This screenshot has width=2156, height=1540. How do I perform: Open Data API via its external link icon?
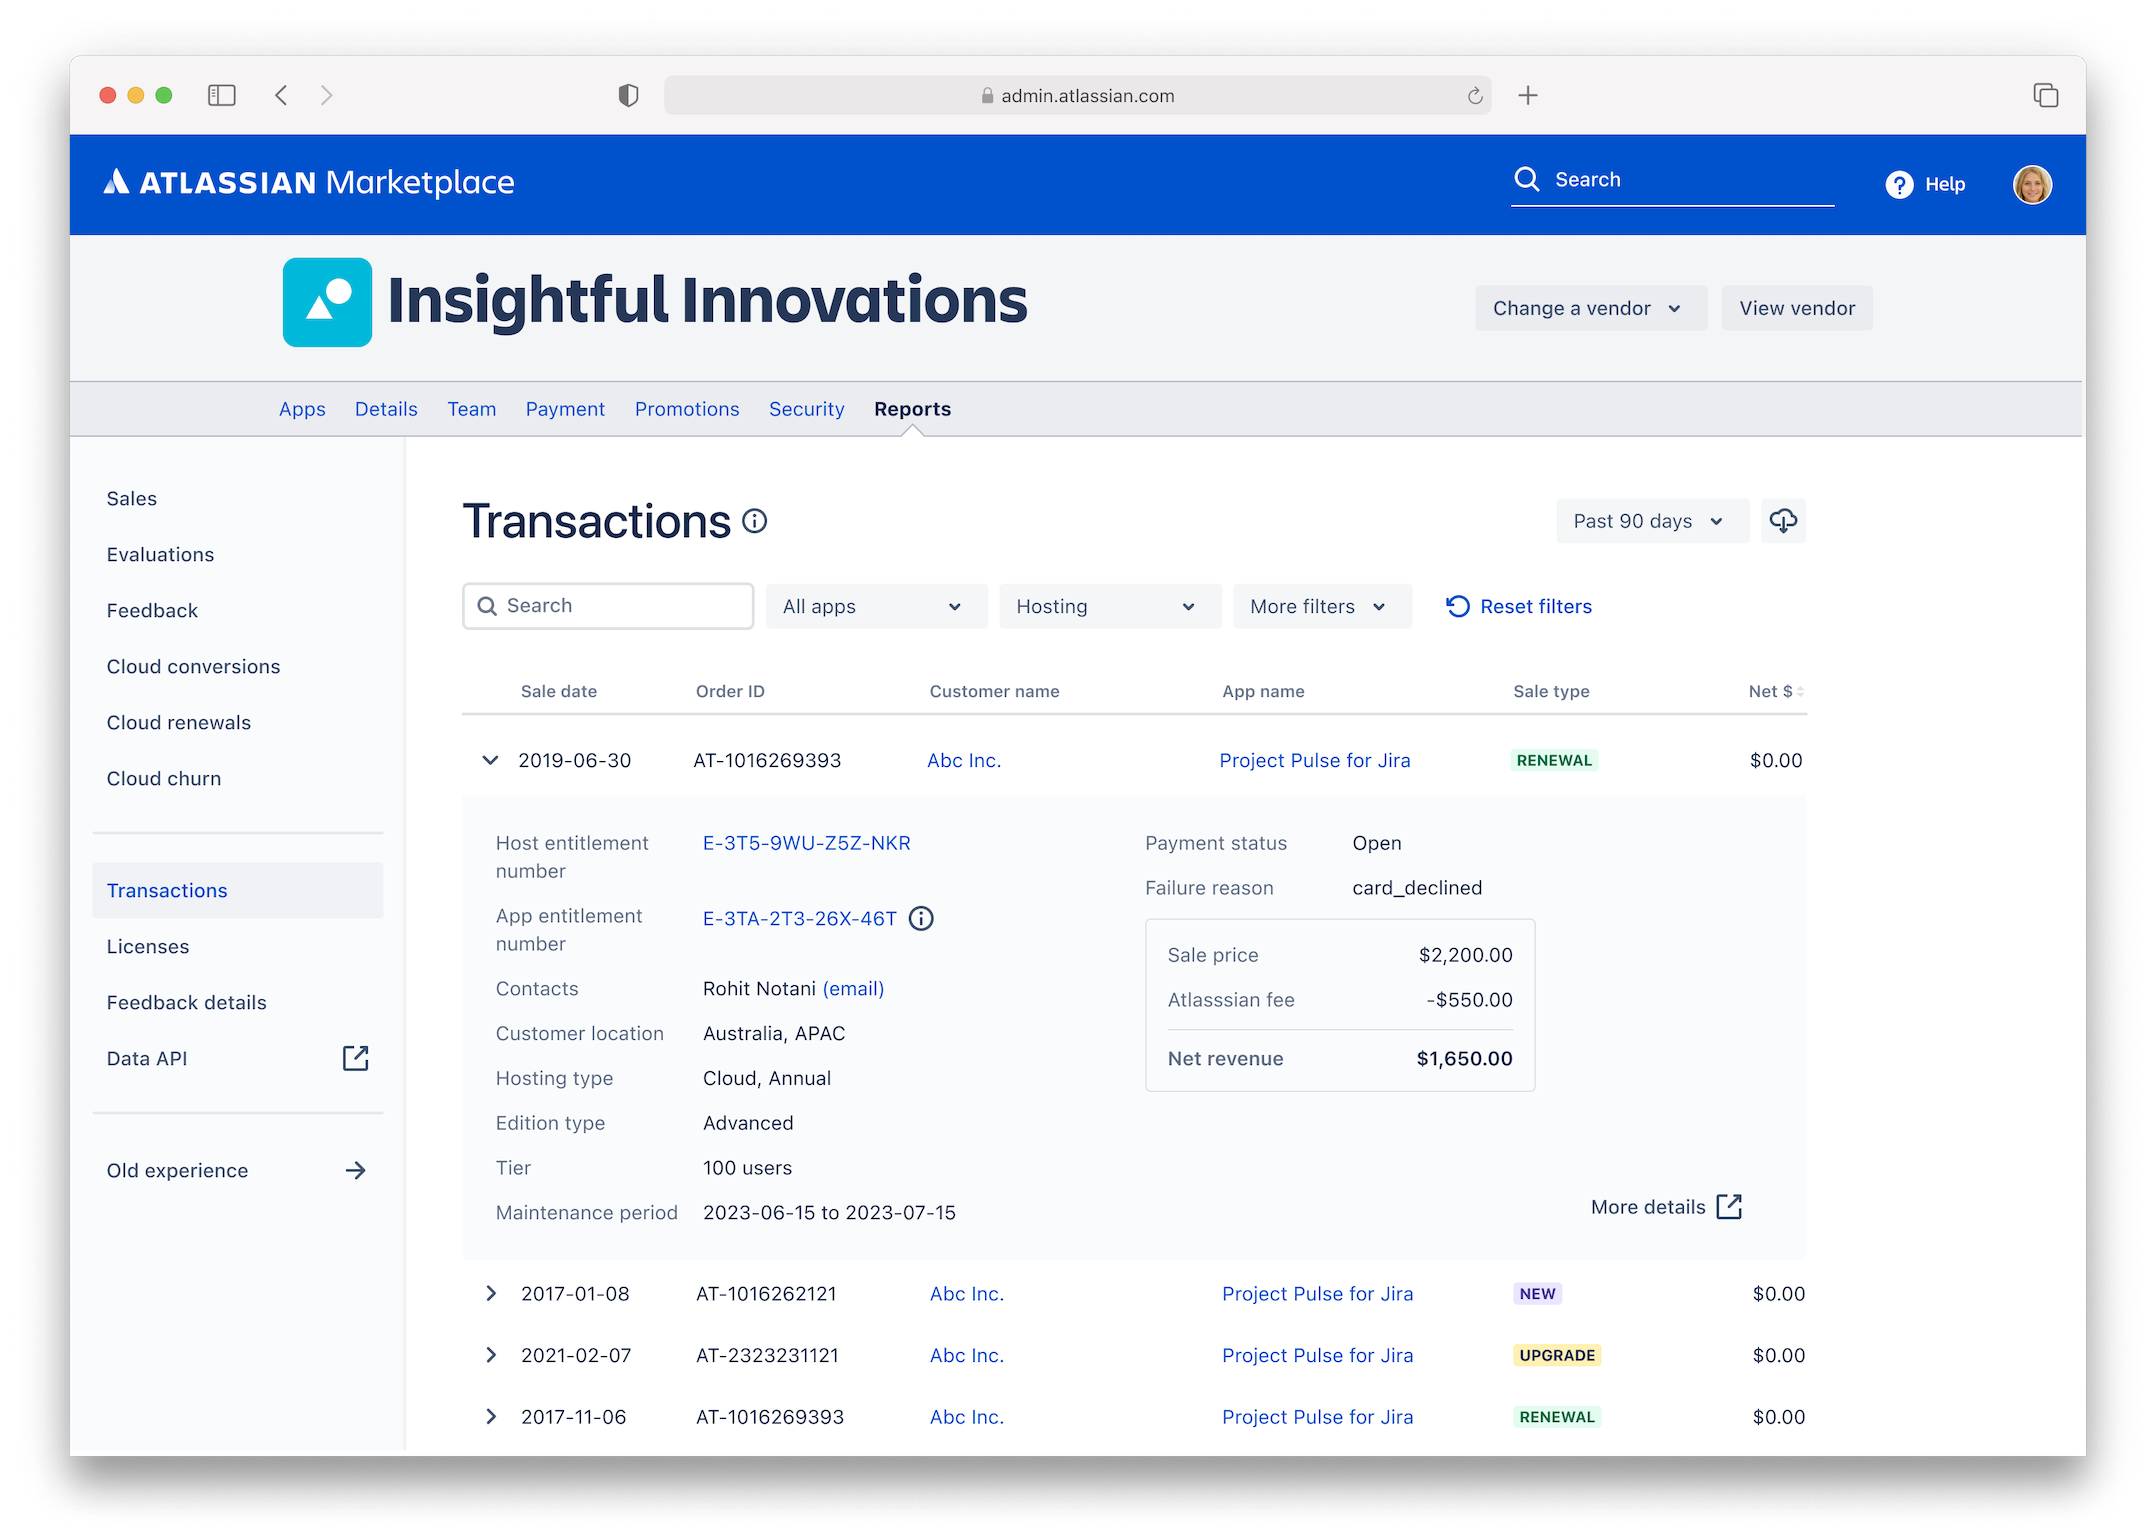click(x=356, y=1058)
